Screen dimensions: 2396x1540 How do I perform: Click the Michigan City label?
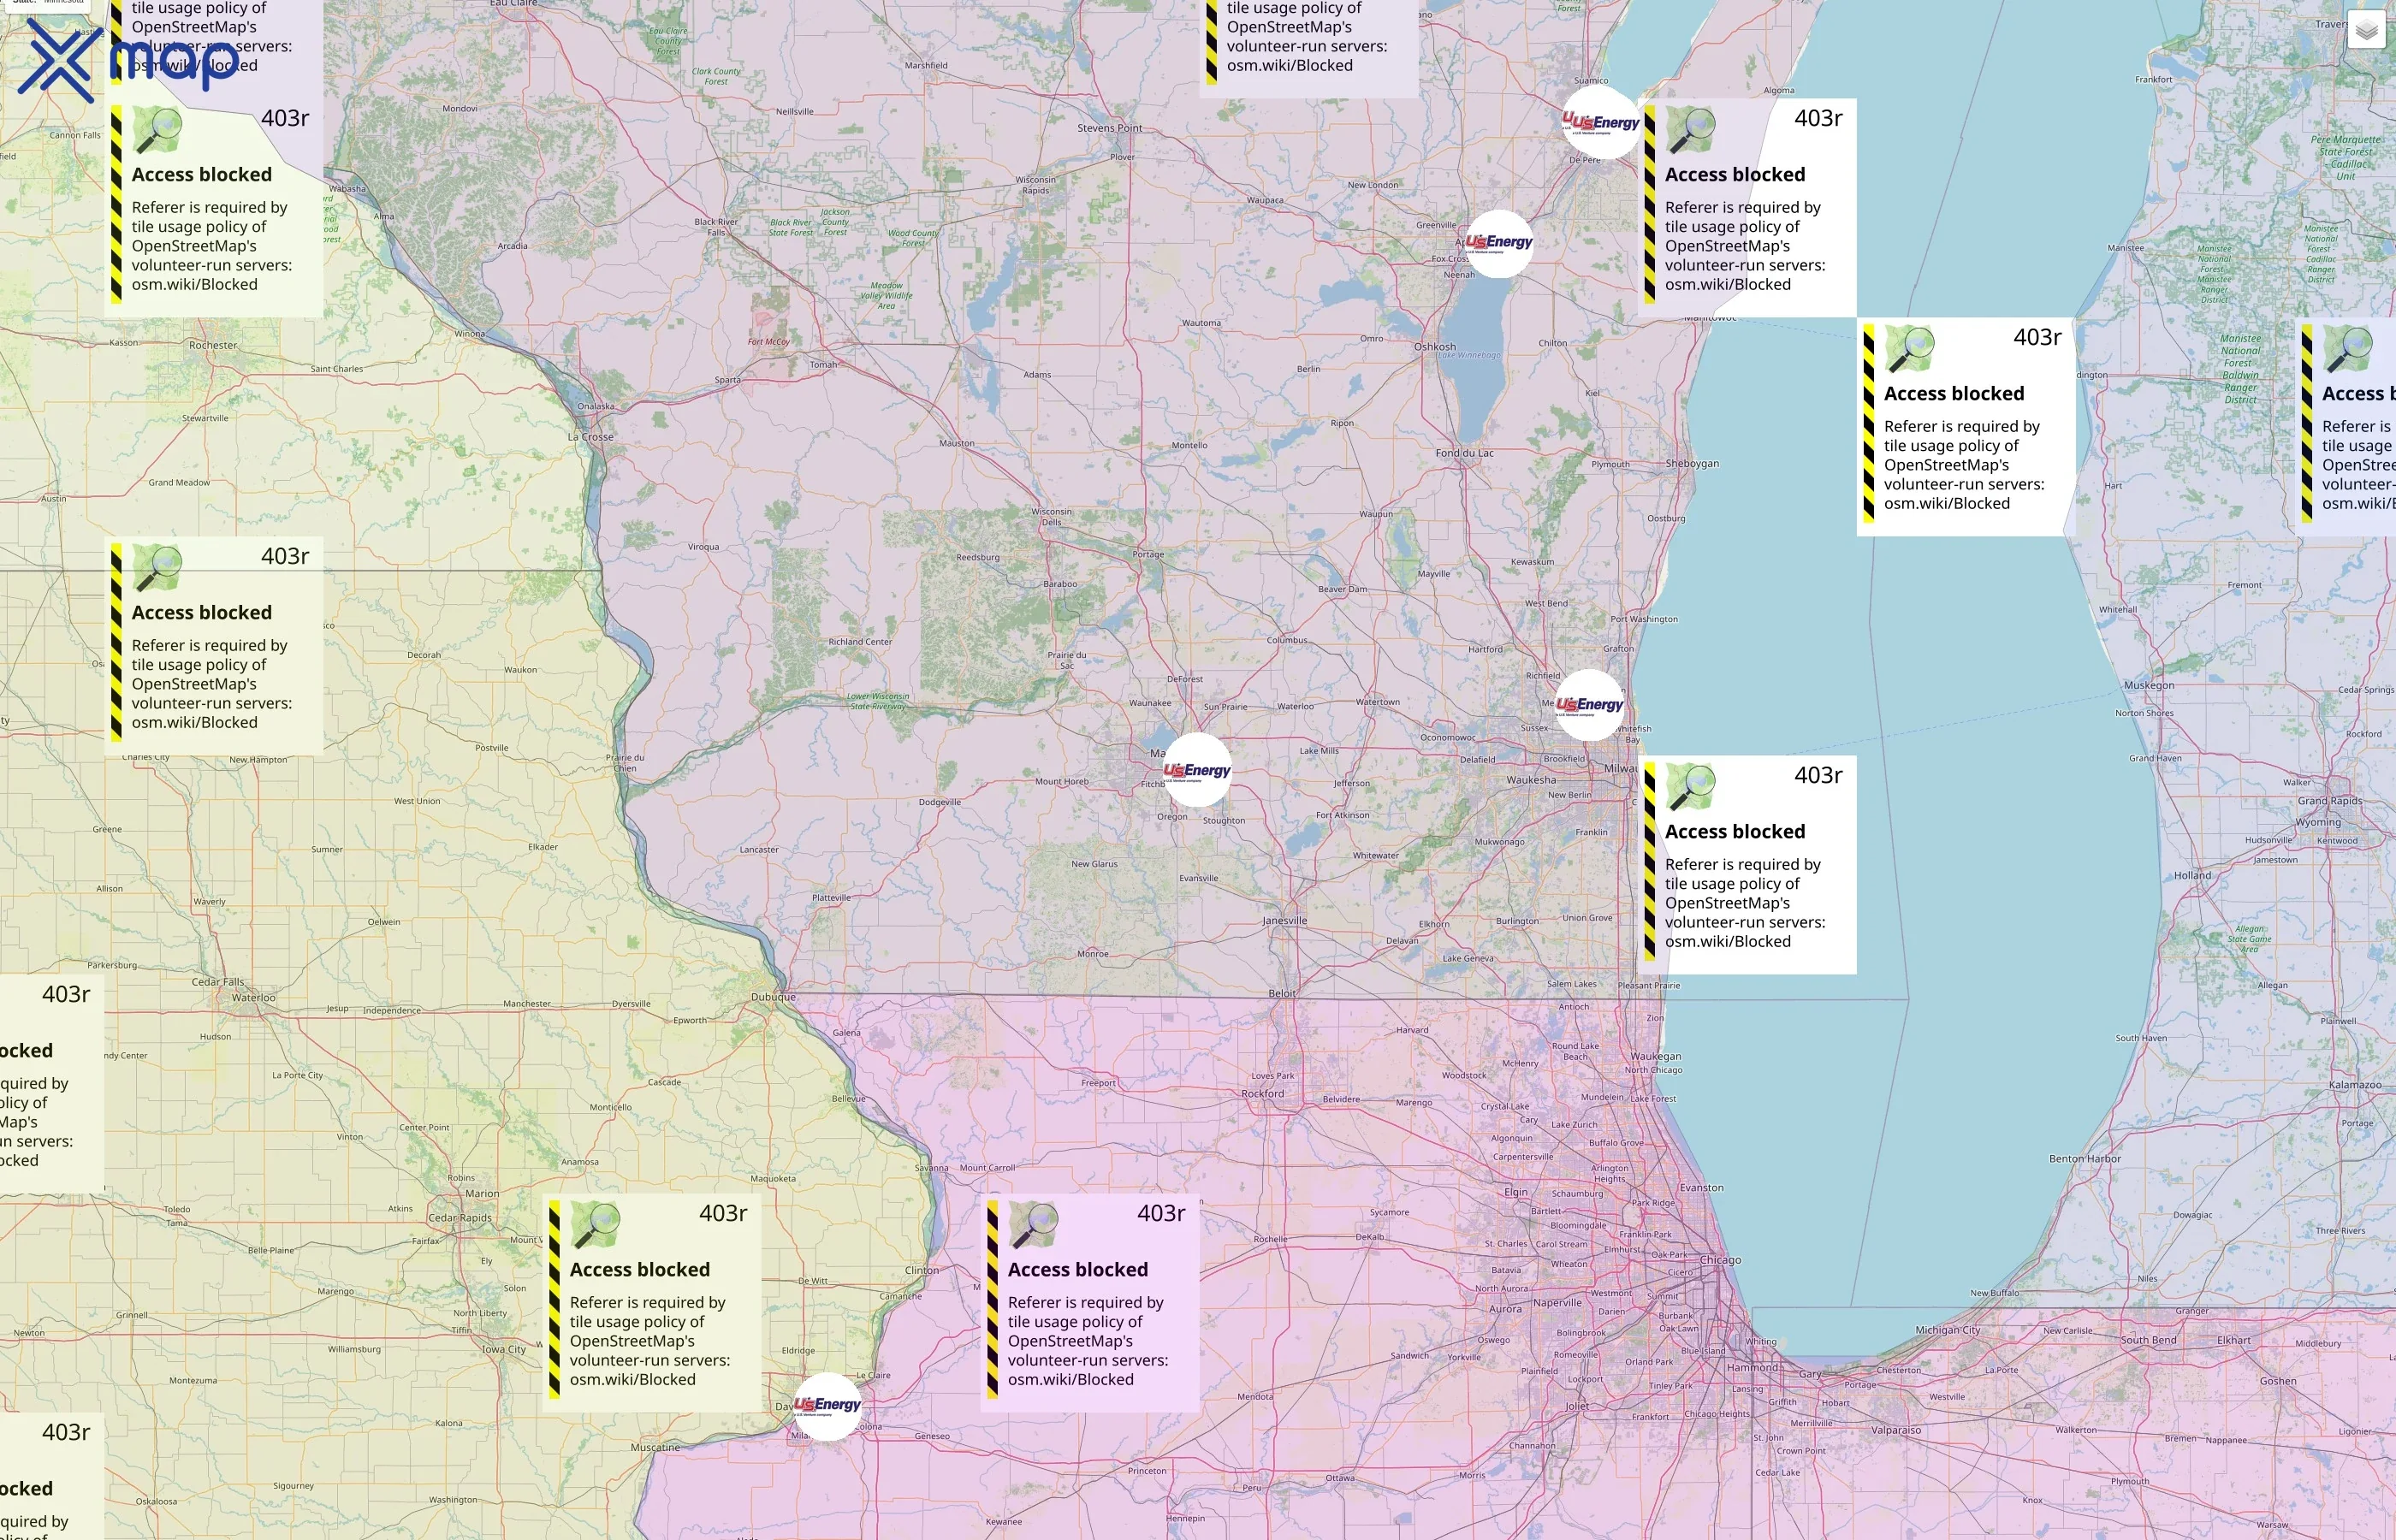click(1948, 1331)
